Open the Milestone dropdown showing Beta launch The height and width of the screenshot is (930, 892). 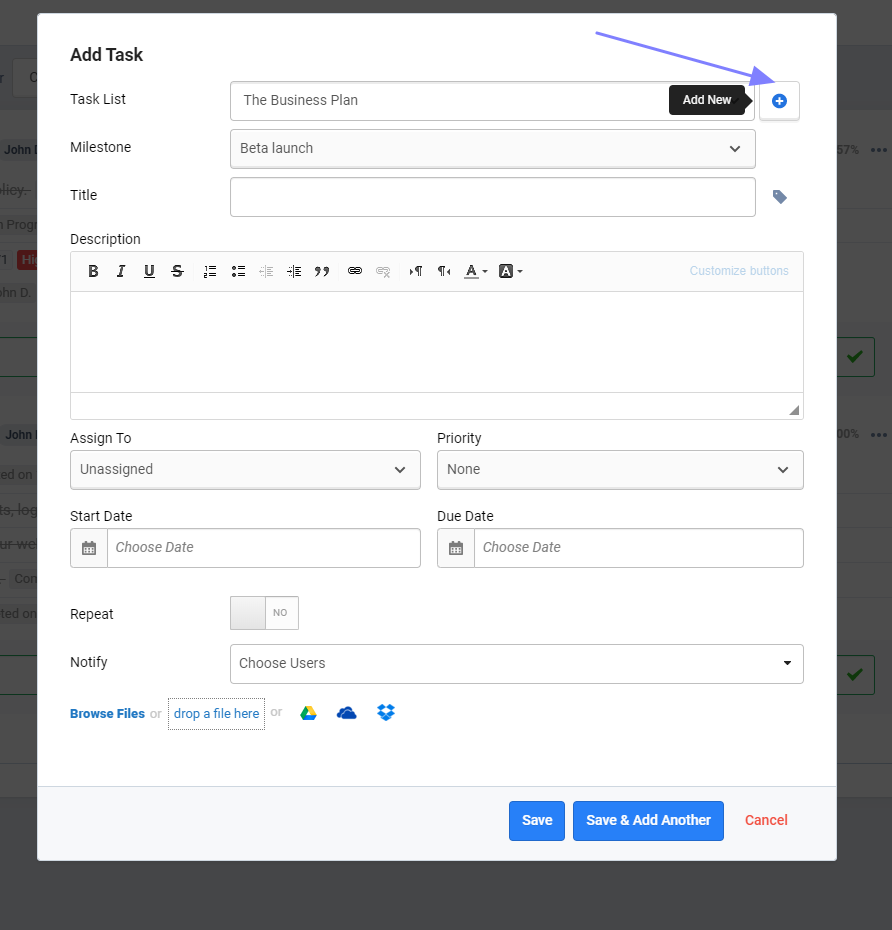click(493, 149)
